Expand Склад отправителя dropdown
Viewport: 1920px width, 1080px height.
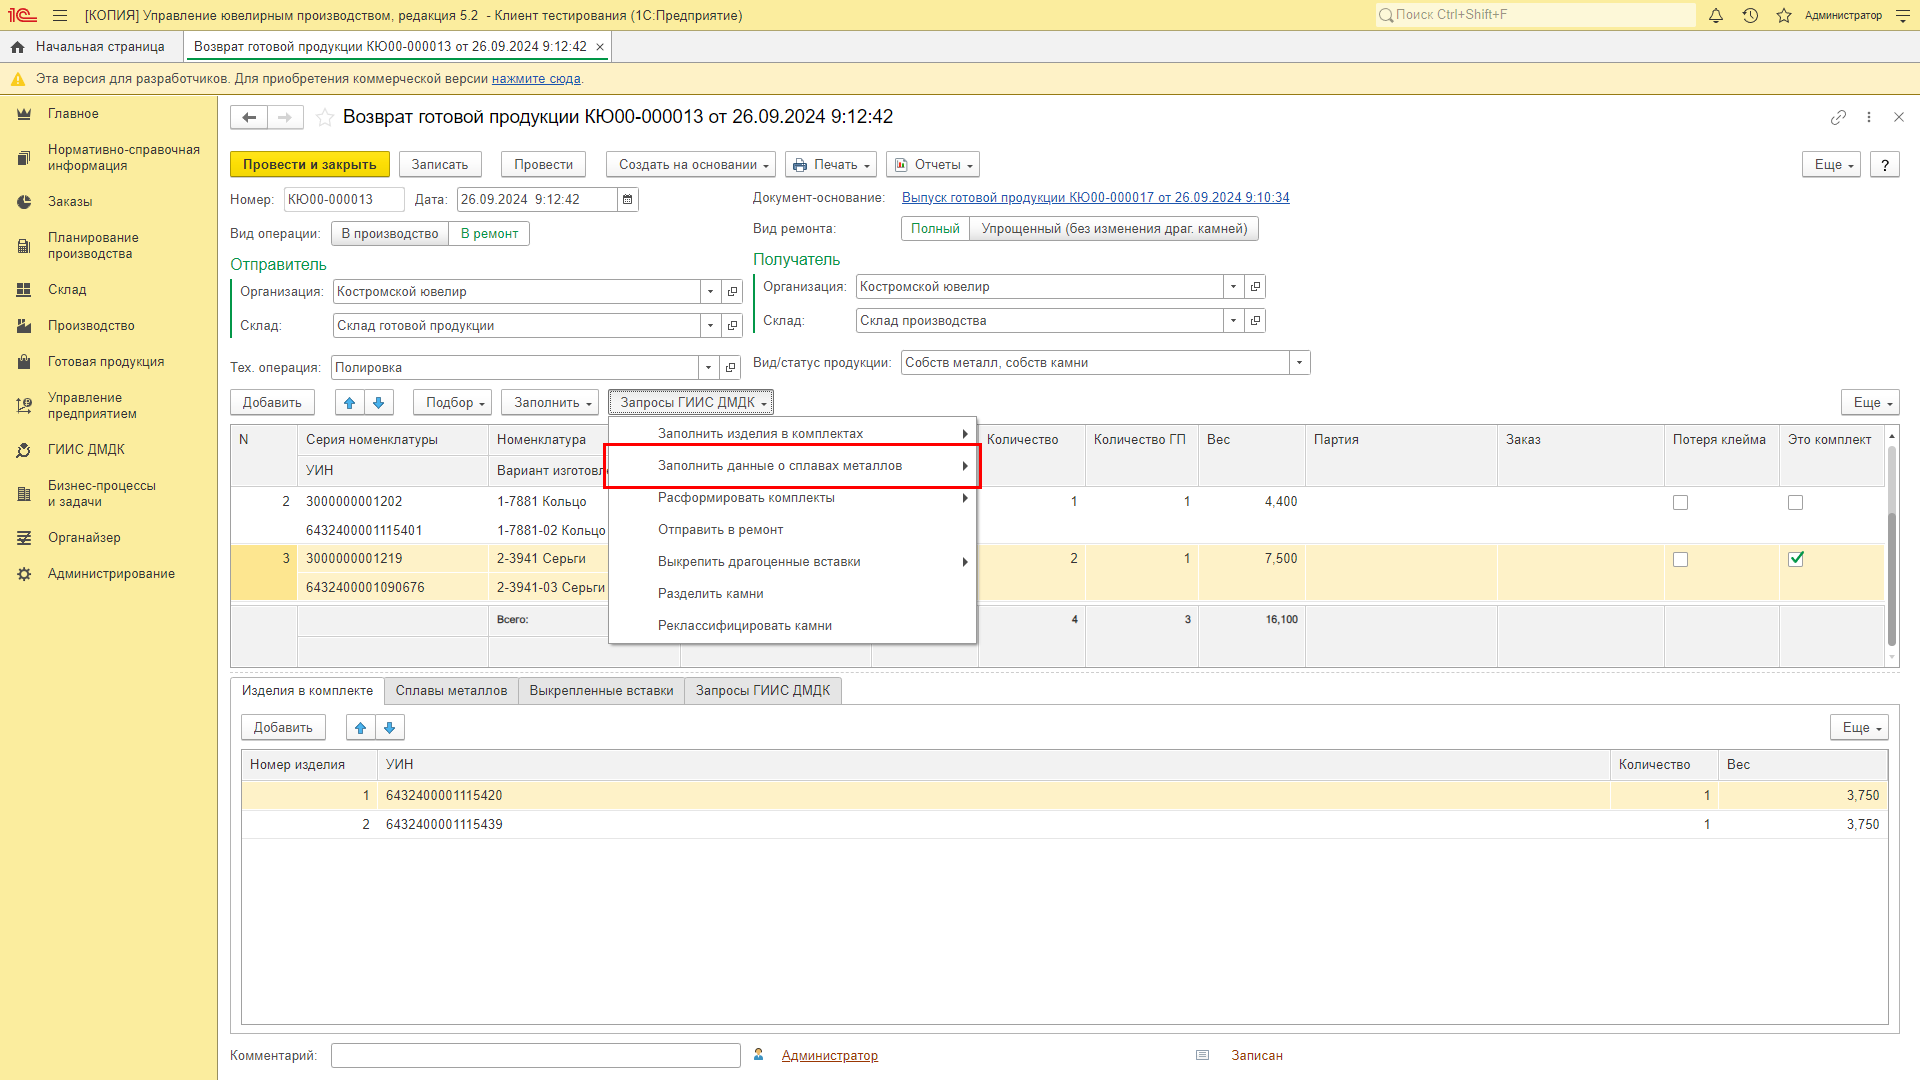(710, 326)
